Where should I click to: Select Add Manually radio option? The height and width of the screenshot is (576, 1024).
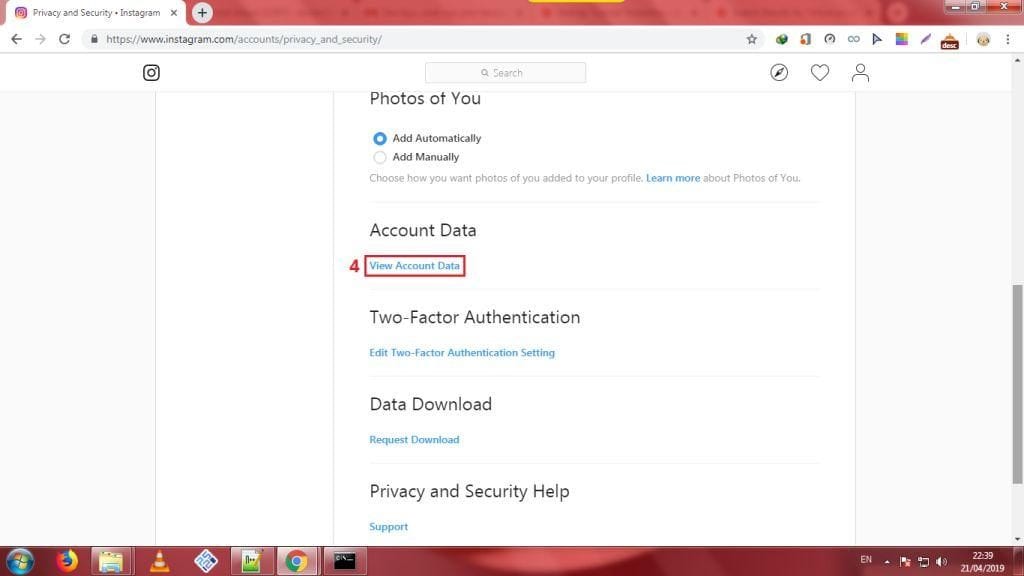(x=380, y=157)
